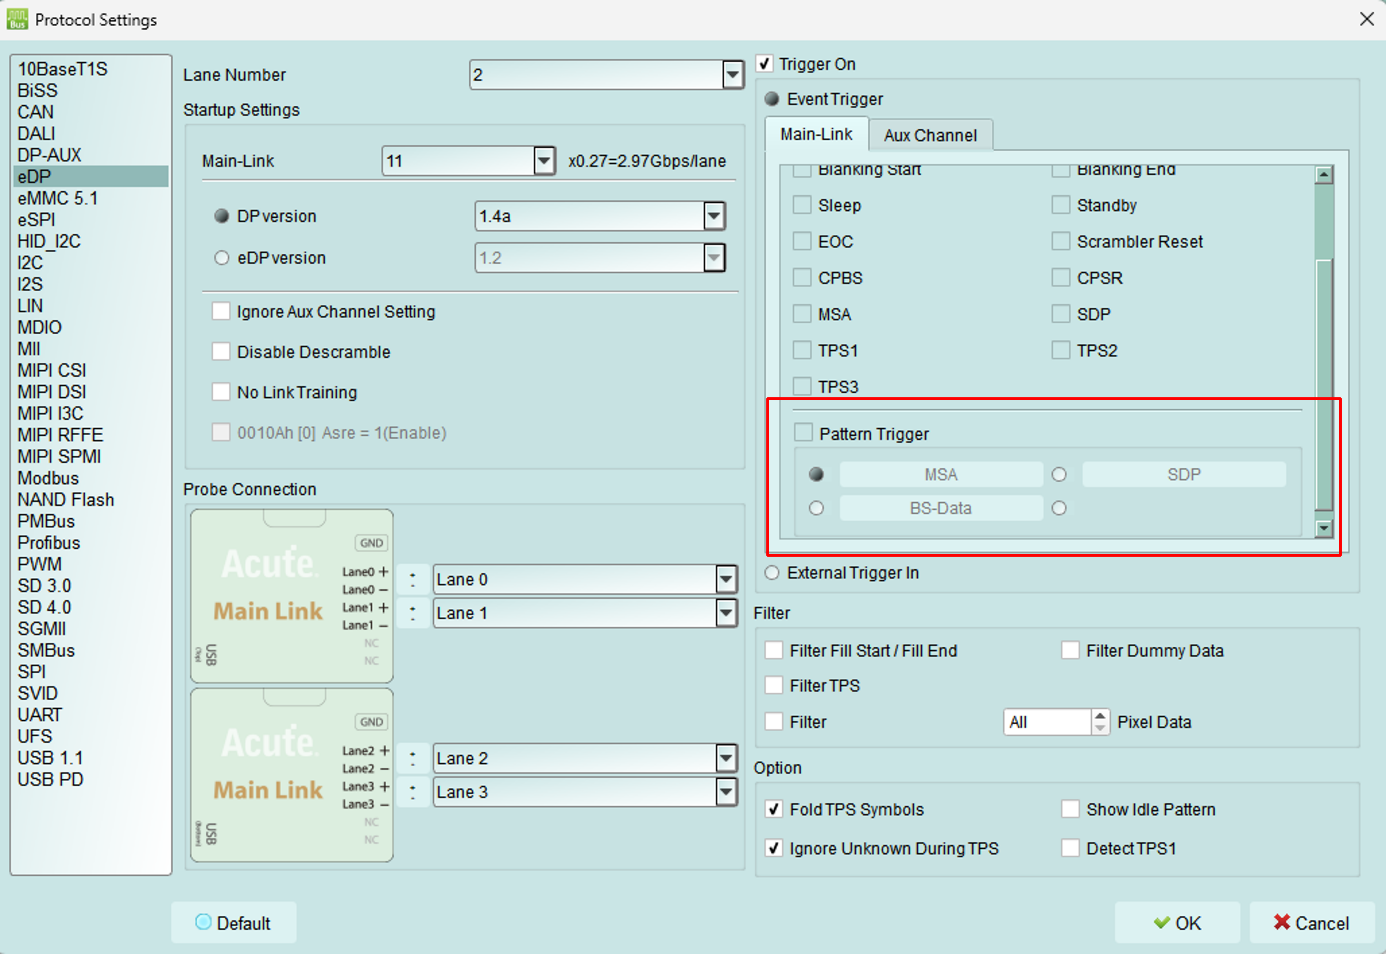
Task: Check the Pattern Trigger checkbox
Action: (803, 432)
